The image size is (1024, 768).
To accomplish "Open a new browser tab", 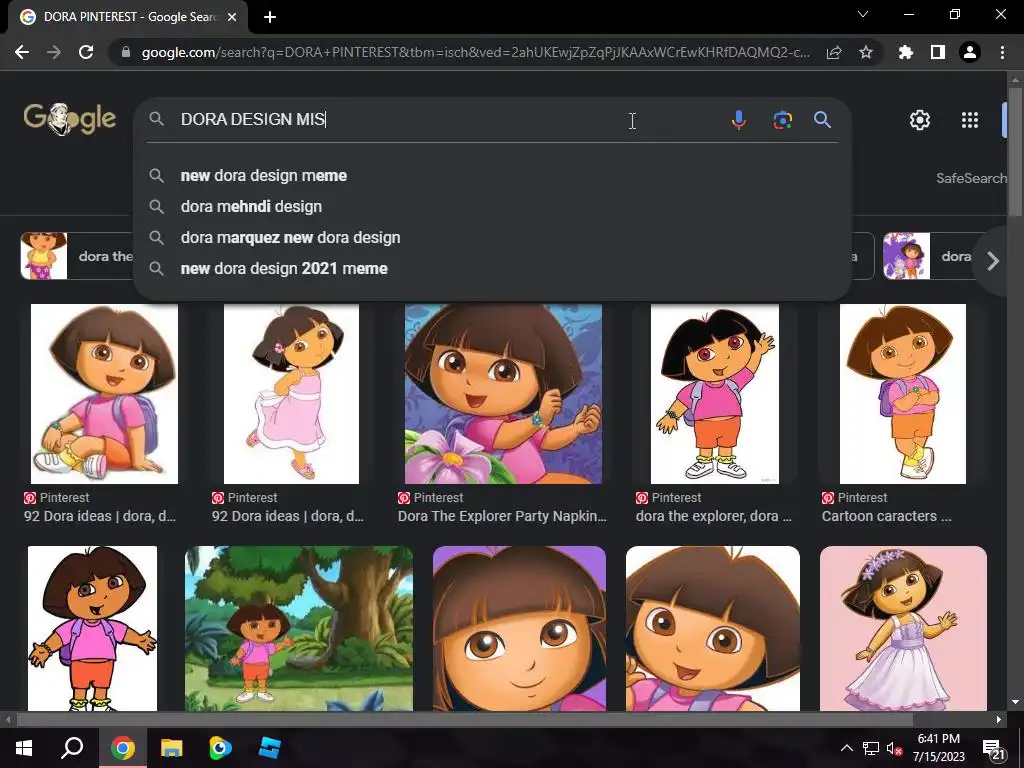I will pos(270,17).
